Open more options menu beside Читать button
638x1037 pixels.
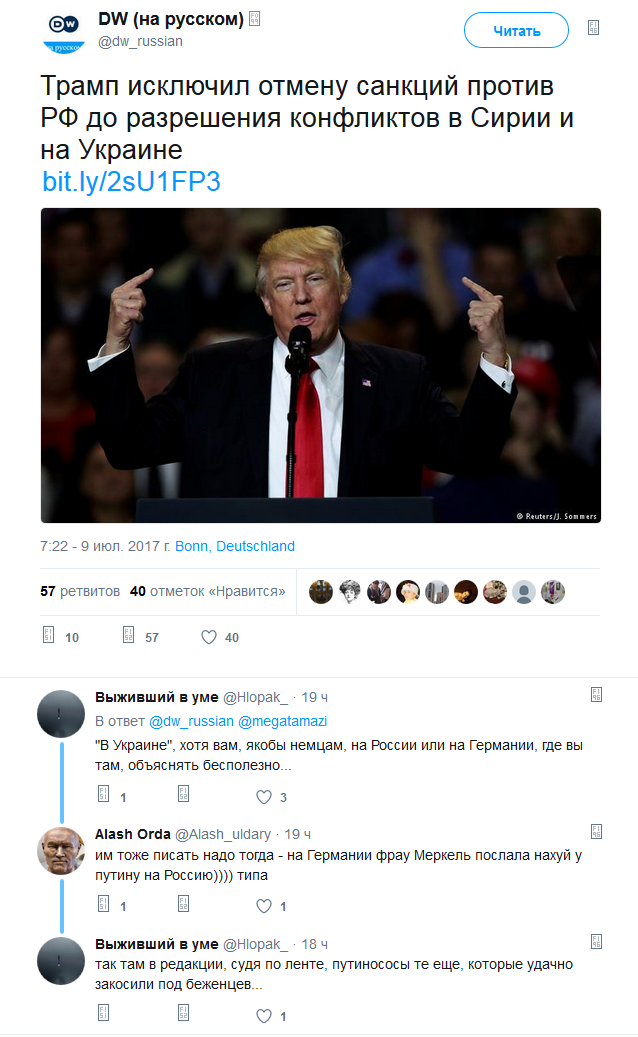click(x=594, y=28)
